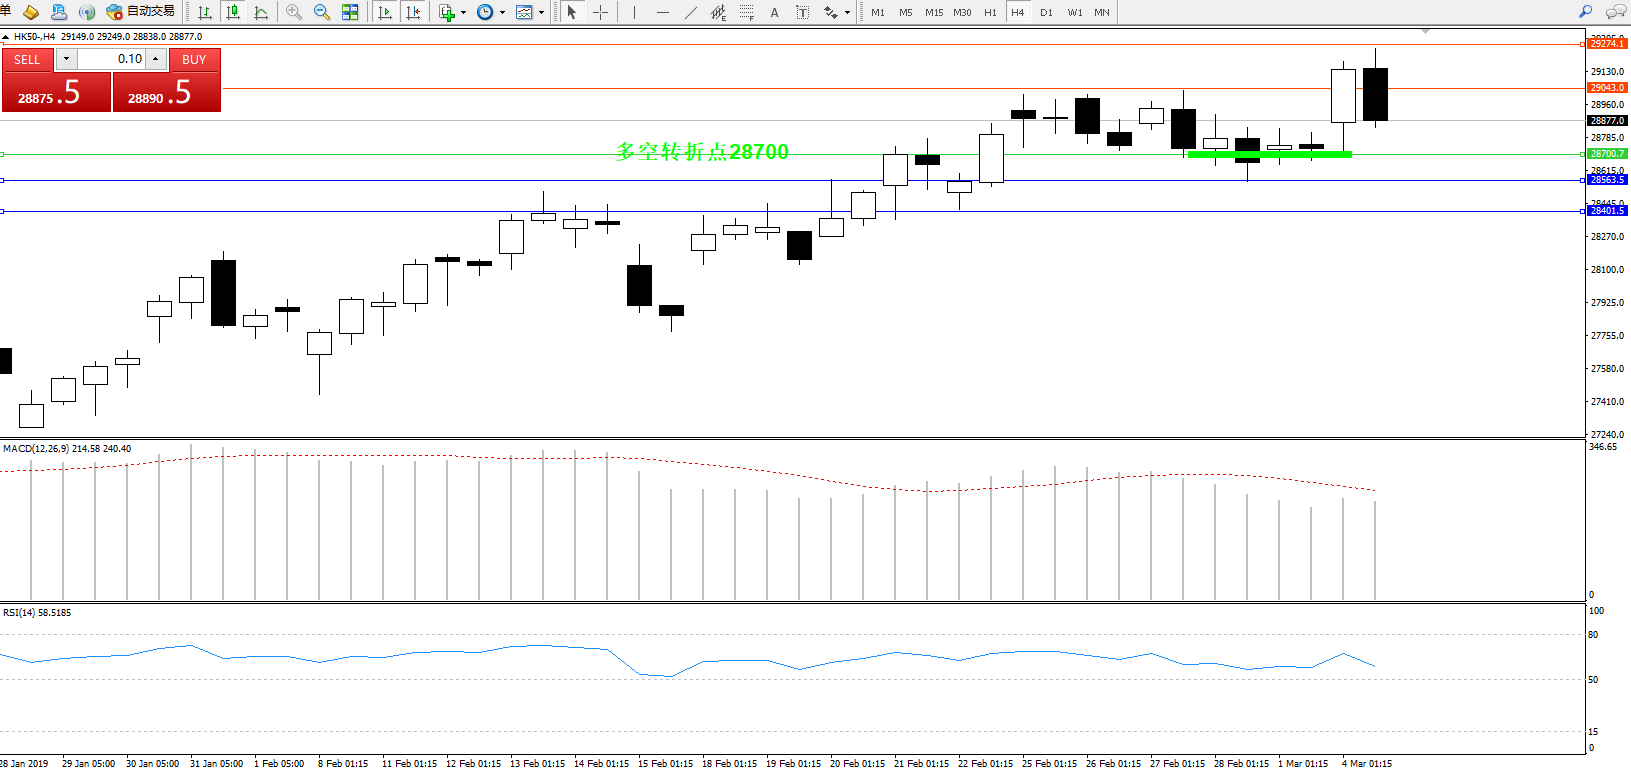Open the chat bubbles icon
The width and height of the screenshot is (1631, 773).
click(x=1615, y=12)
